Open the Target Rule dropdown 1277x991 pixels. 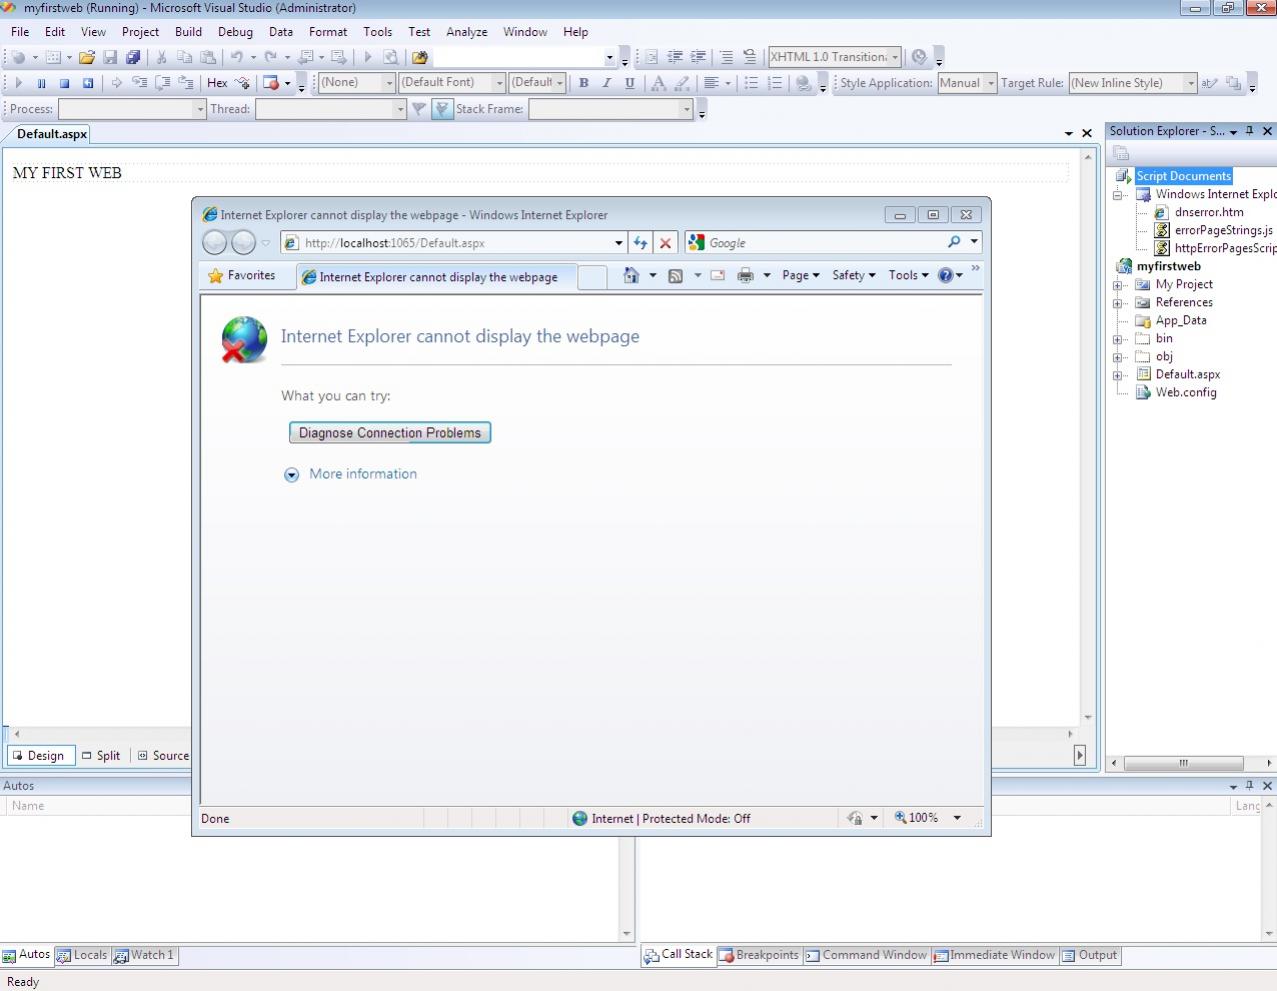pyautogui.click(x=1132, y=83)
